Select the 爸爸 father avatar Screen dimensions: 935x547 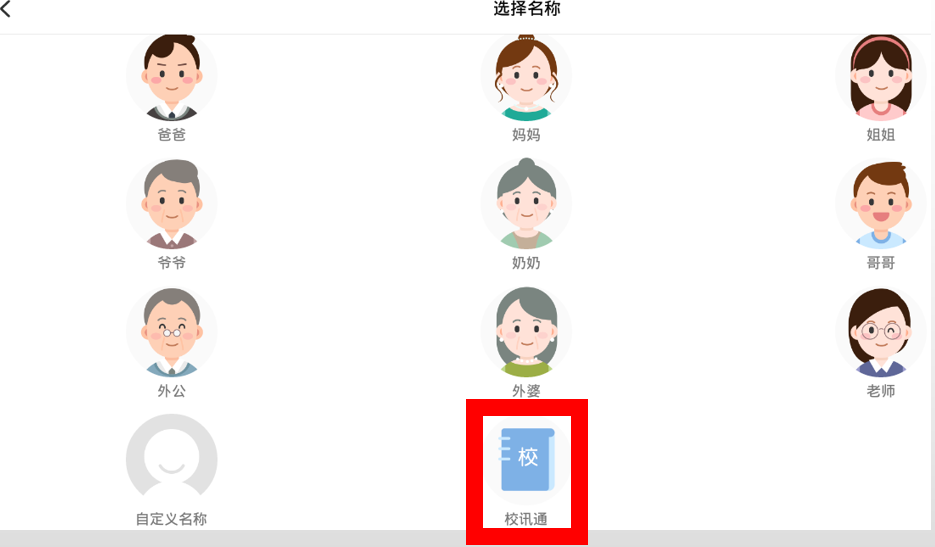172,76
